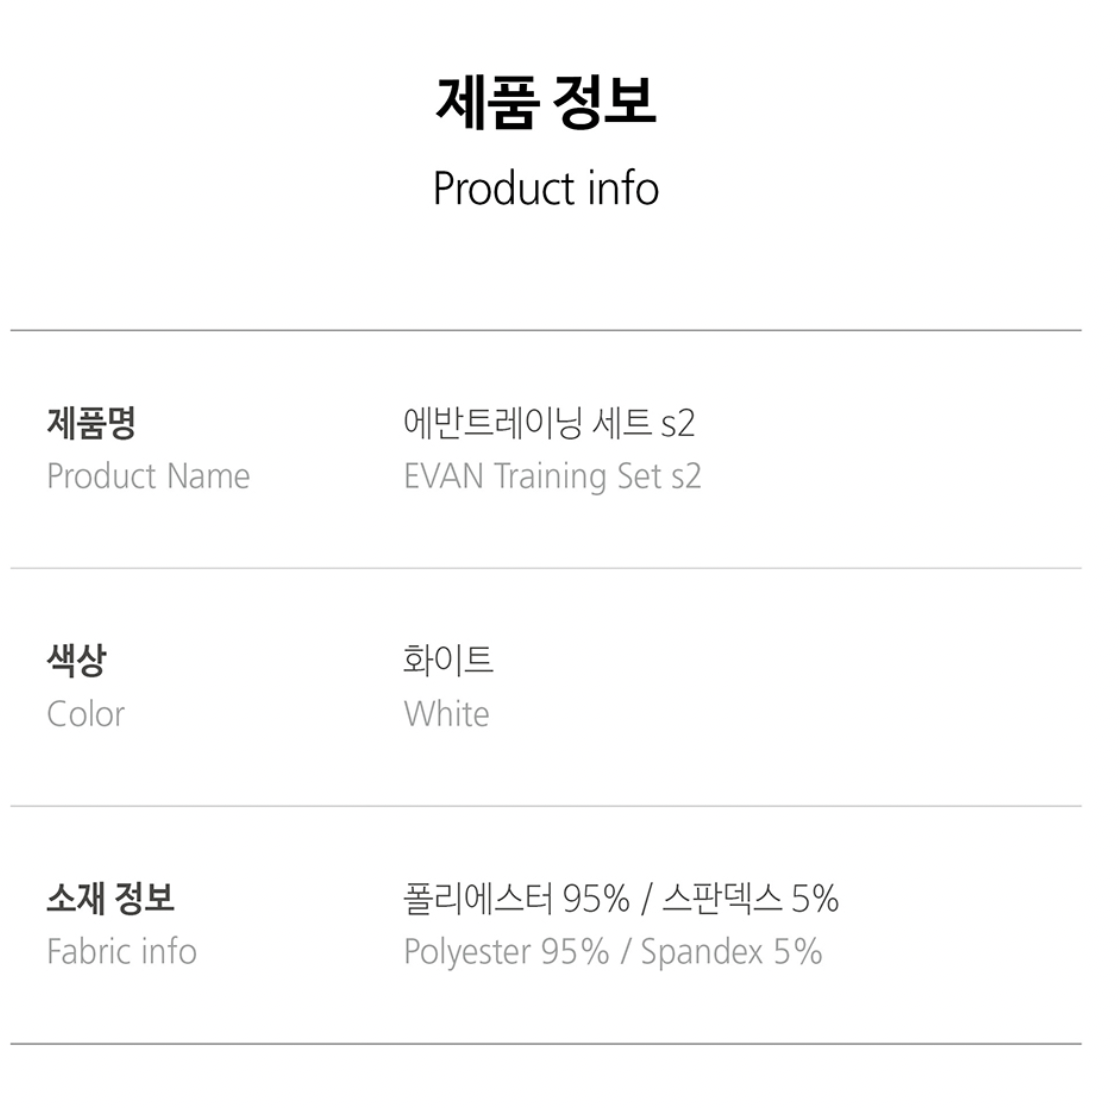Select the 화이트 color value

pos(448,660)
